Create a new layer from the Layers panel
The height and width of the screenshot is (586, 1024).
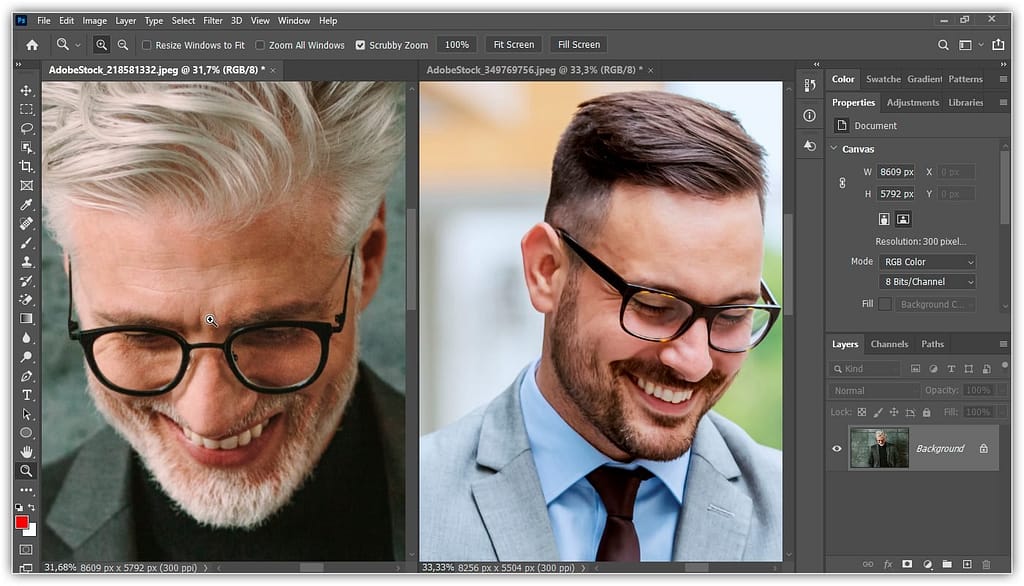click(966, 564)
